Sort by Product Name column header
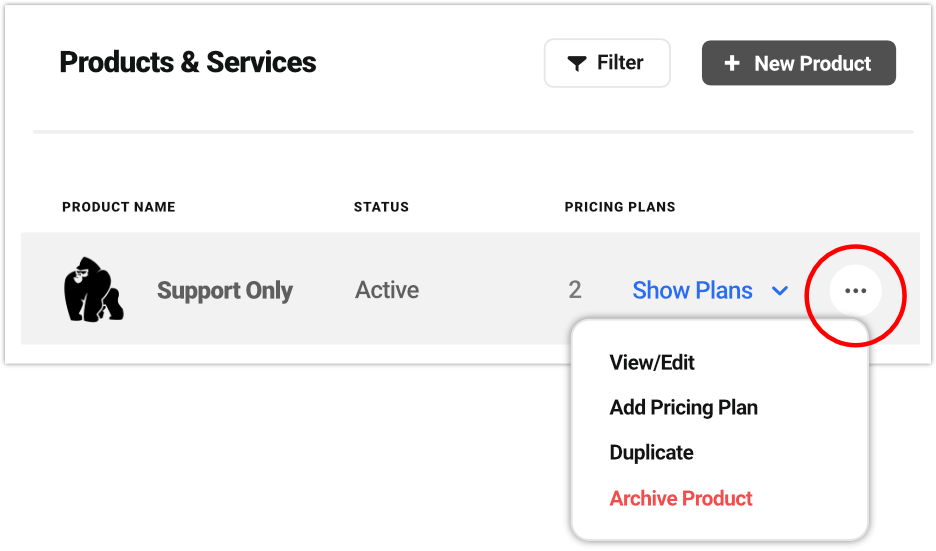 pos(118,207)
